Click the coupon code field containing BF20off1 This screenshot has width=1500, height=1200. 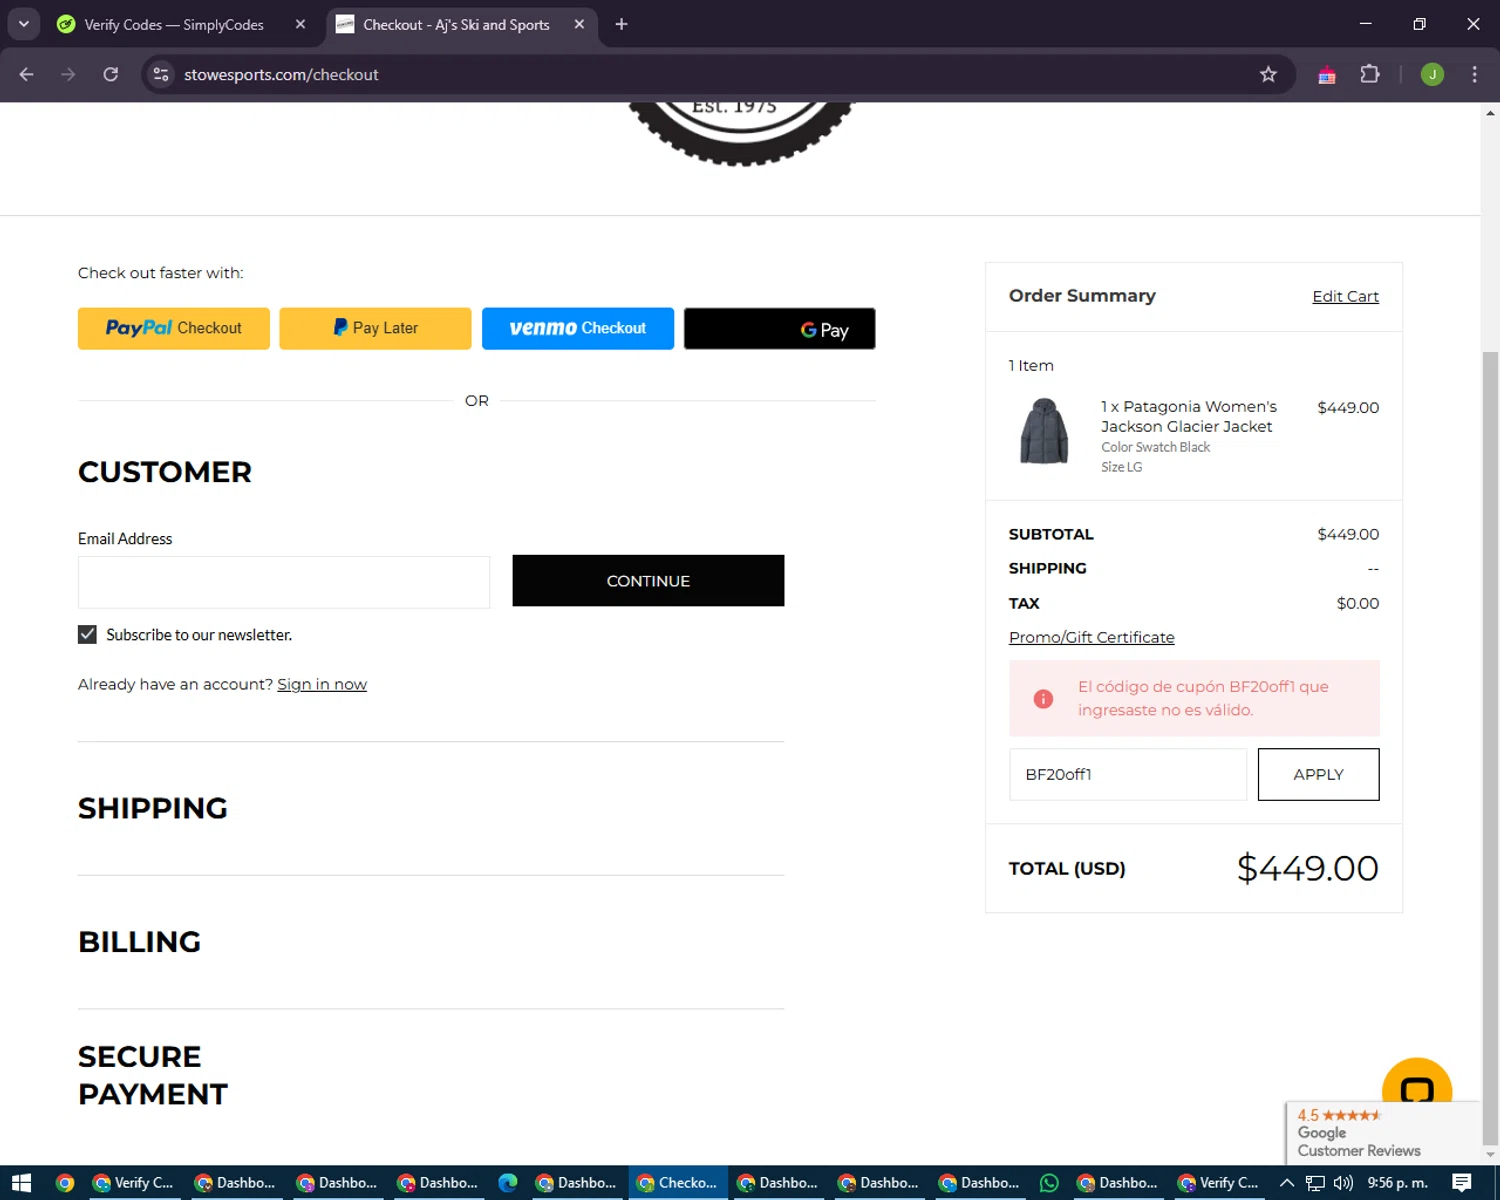pyautogui.click(x=1128, y=774)
